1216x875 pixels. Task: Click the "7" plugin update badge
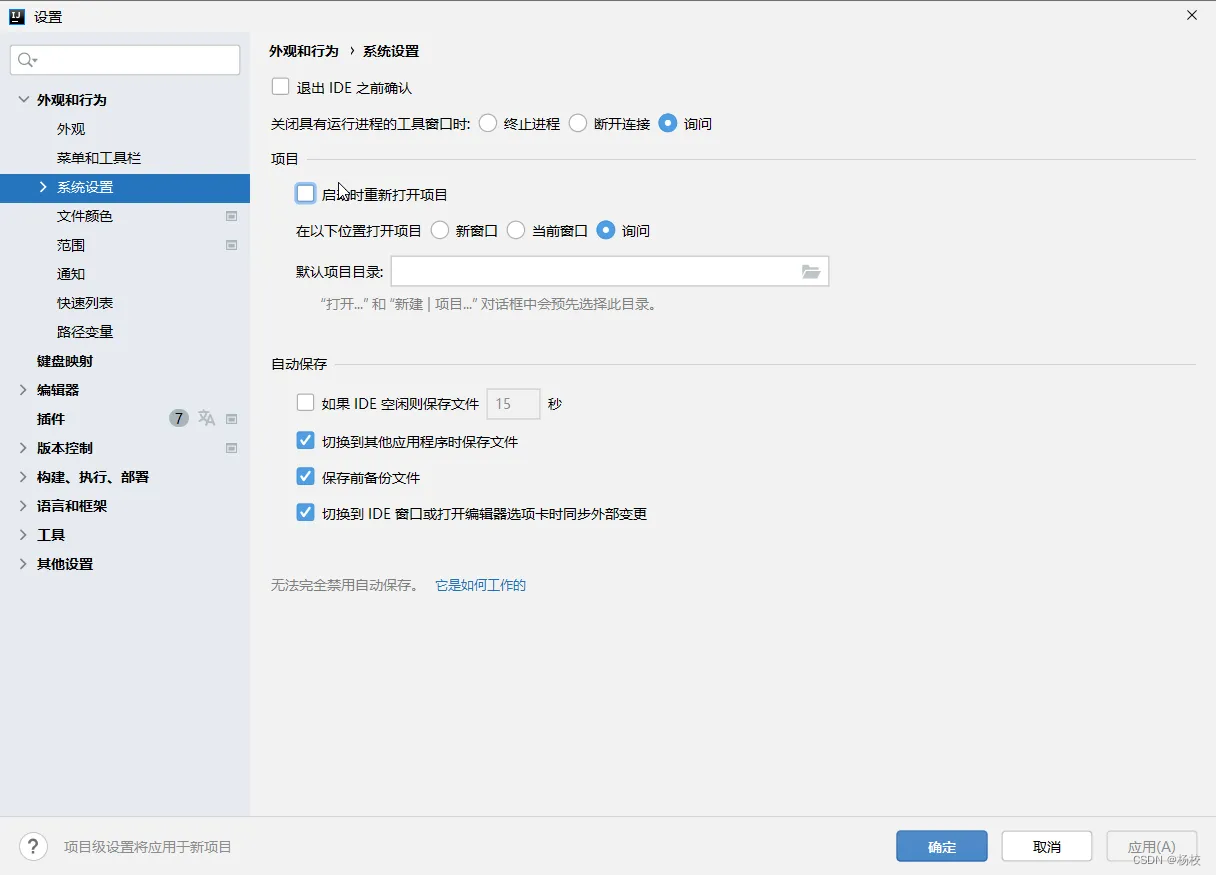(x=178, y=418)
